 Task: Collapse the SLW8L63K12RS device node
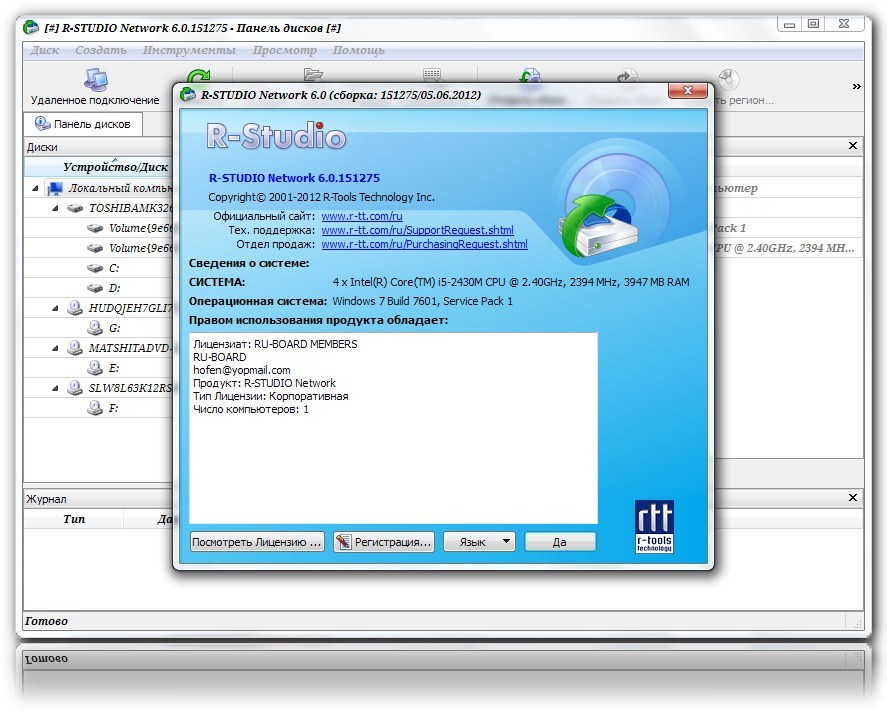coord(55,388)
